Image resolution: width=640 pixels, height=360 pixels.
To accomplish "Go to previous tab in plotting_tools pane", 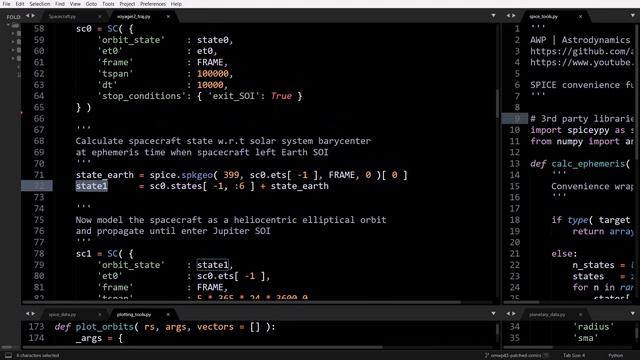I will pos(28,314).
